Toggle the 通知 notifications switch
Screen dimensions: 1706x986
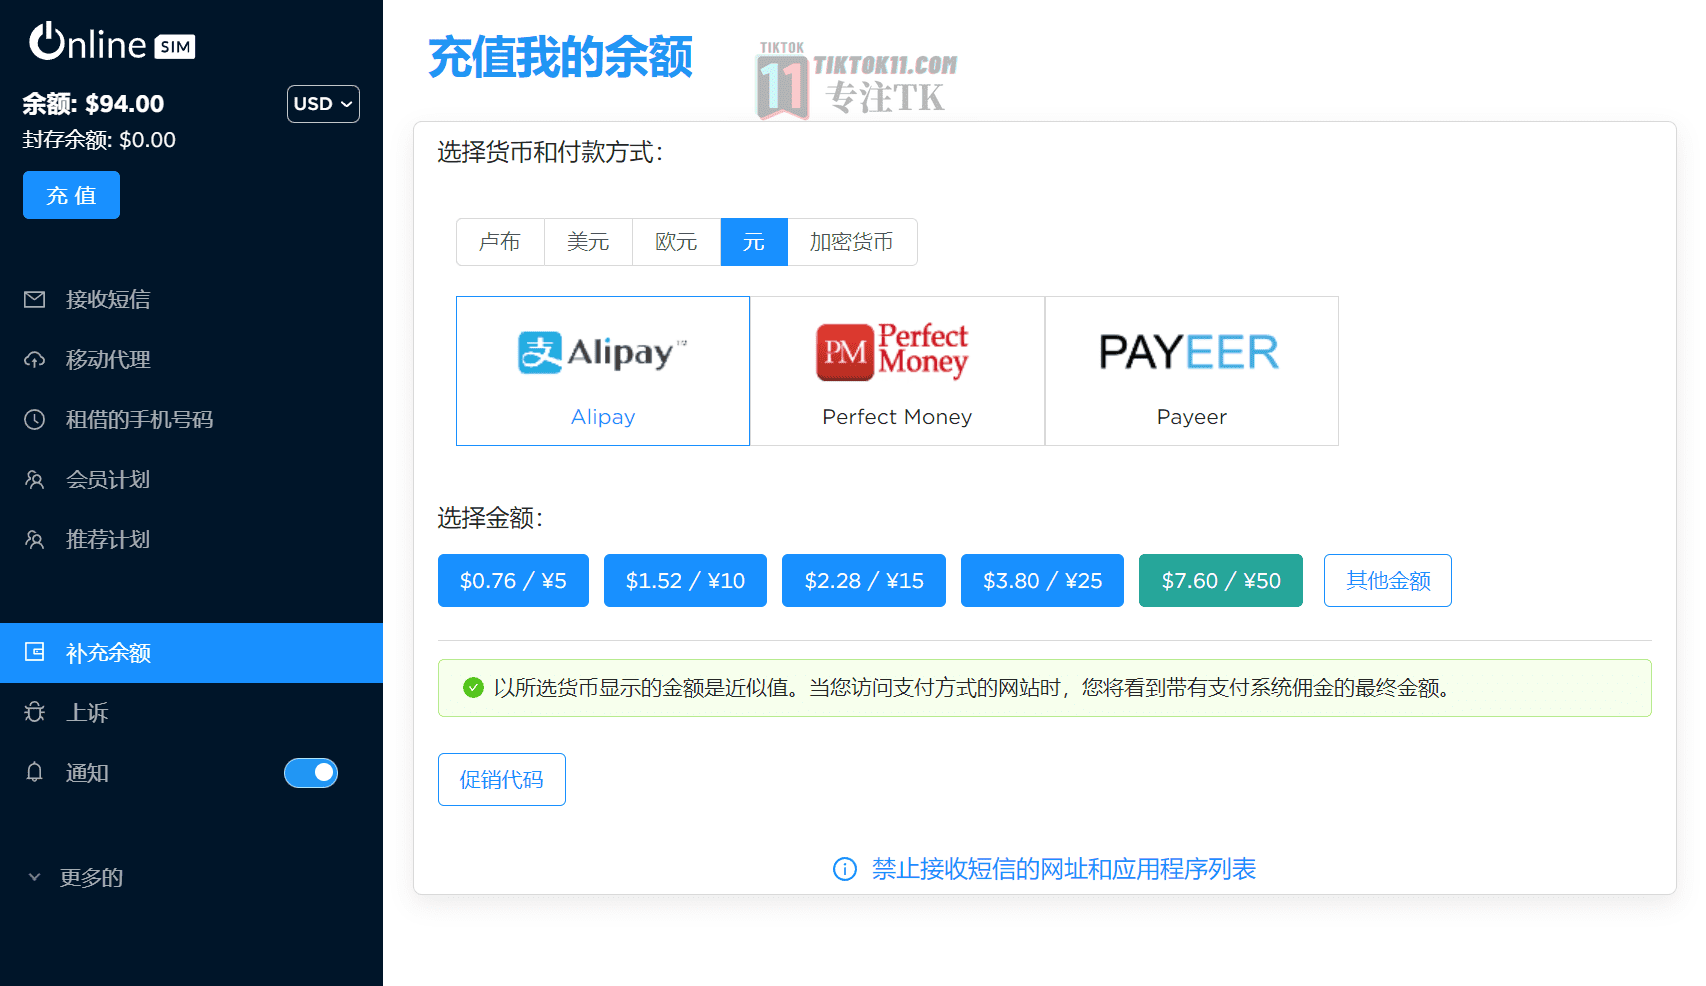click(x=311, y=773)
